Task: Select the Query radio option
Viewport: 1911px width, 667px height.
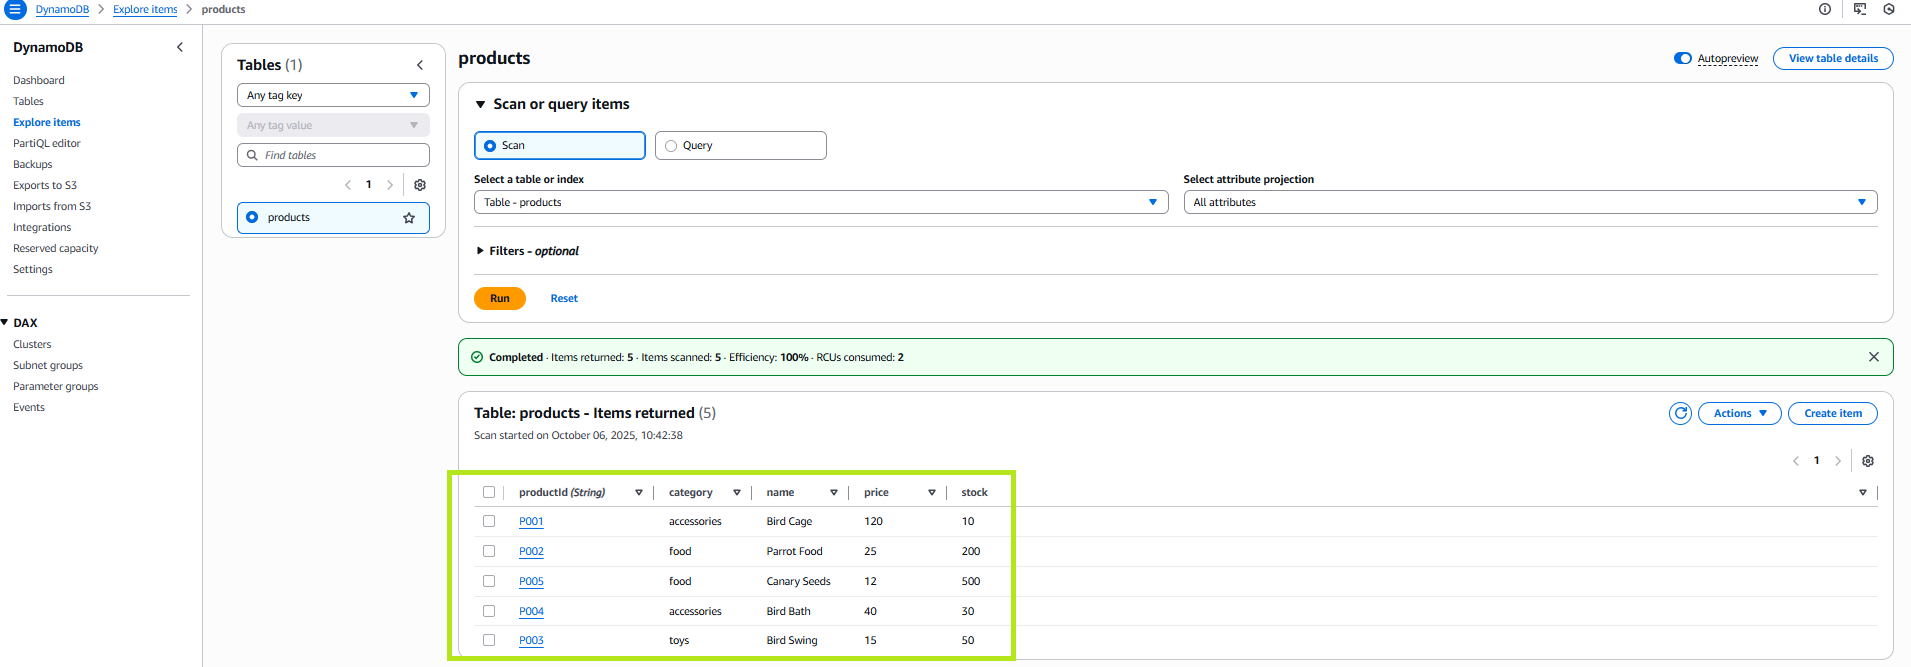Action: [671, 146]
